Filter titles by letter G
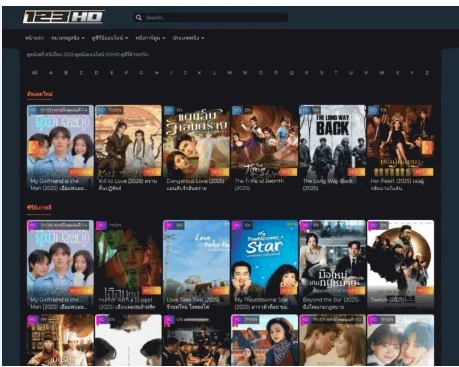The height and width of the screenshot is (367, 459). 141,72
